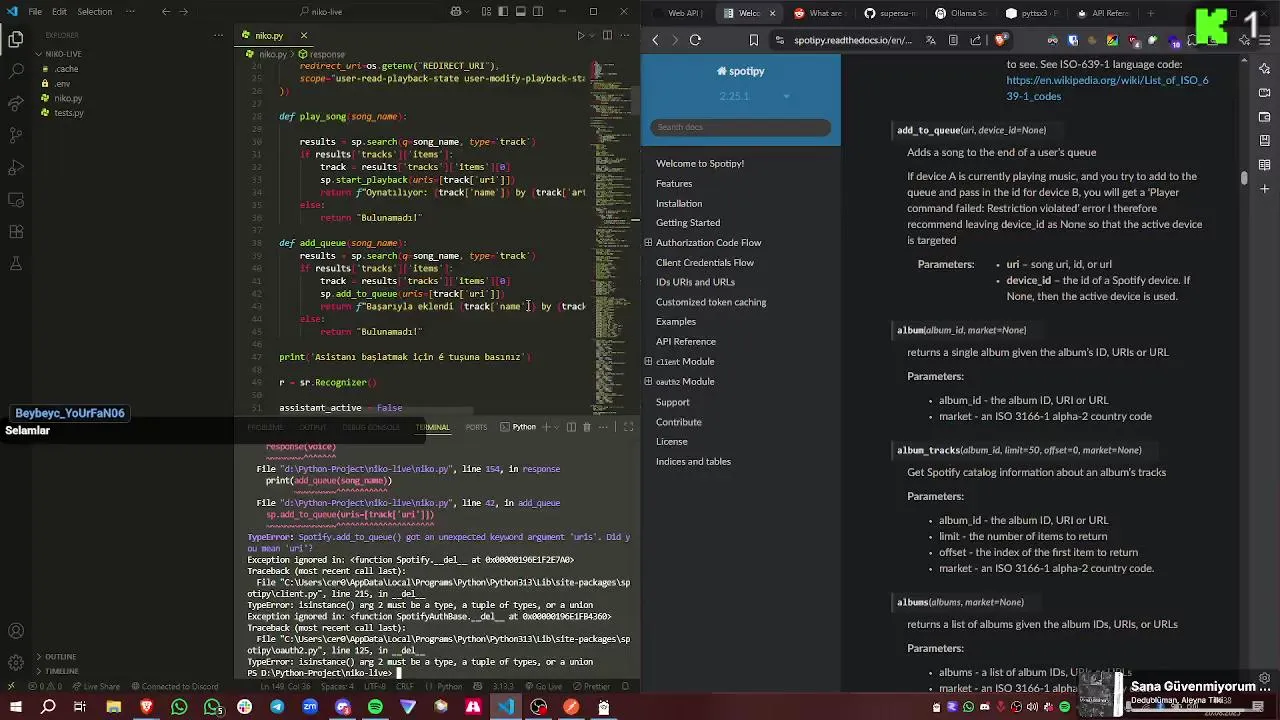The height and width of the screenshot is (720, 1280).
Task: Open the File menu
Action: 35,12
